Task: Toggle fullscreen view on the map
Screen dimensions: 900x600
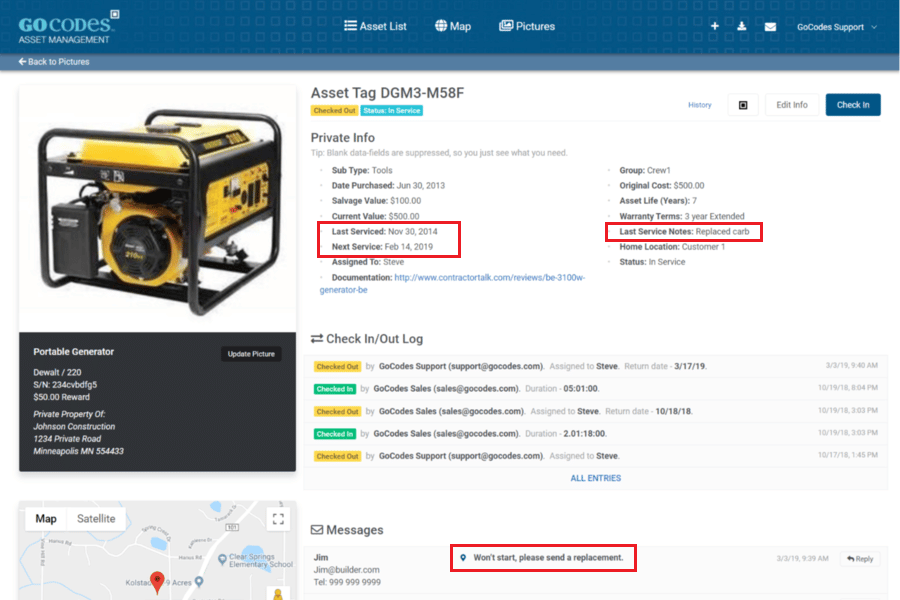Action: tap(278, 519)
